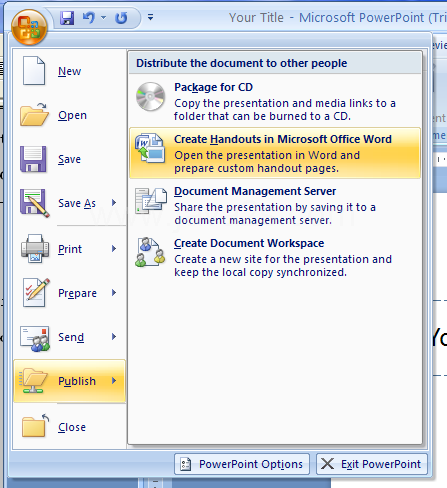
Task: Click the 'Your Title - Microsoft PowerPoint' title bar
Action: [338, 18]
